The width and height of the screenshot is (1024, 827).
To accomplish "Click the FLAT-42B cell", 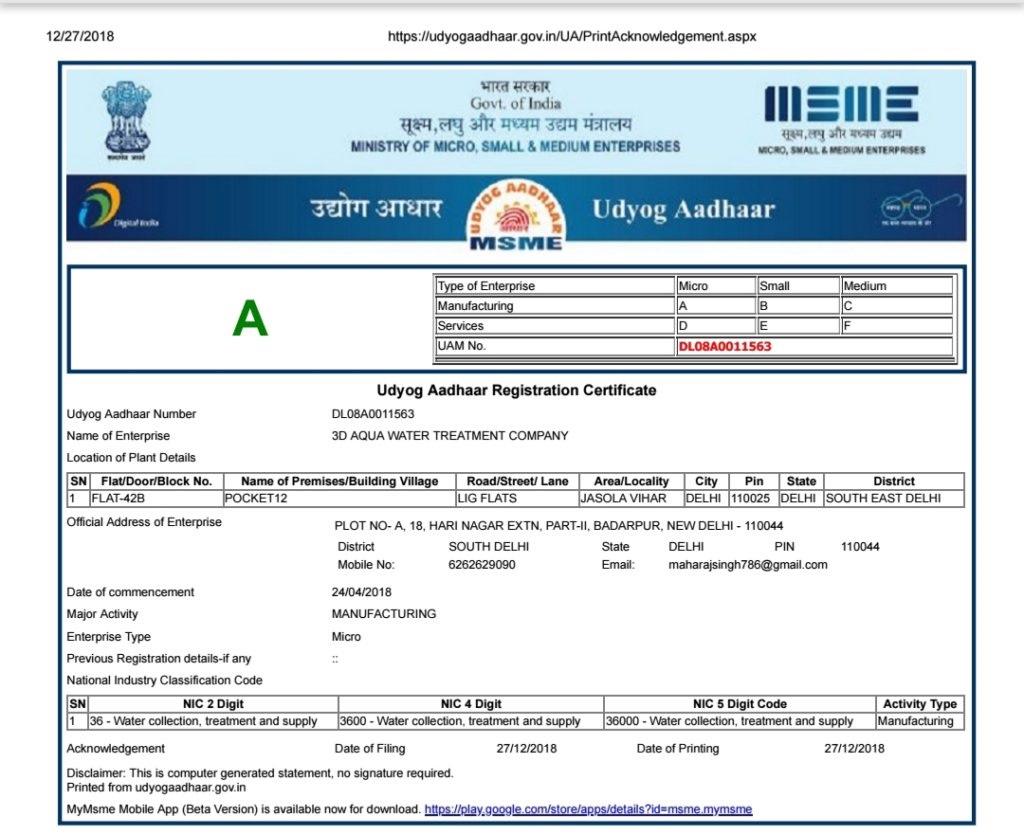I will click(156, 498).
